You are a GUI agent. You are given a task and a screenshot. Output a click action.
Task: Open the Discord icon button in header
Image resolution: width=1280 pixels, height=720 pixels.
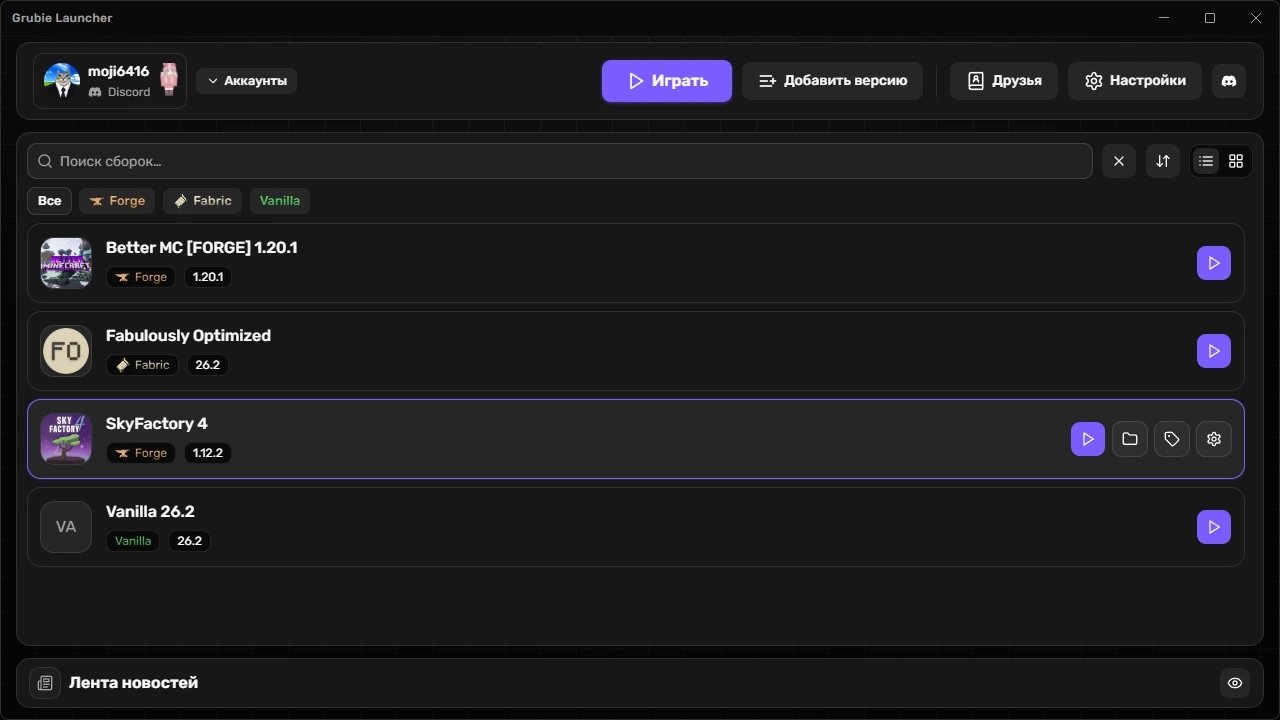(x=1229, y=81)
